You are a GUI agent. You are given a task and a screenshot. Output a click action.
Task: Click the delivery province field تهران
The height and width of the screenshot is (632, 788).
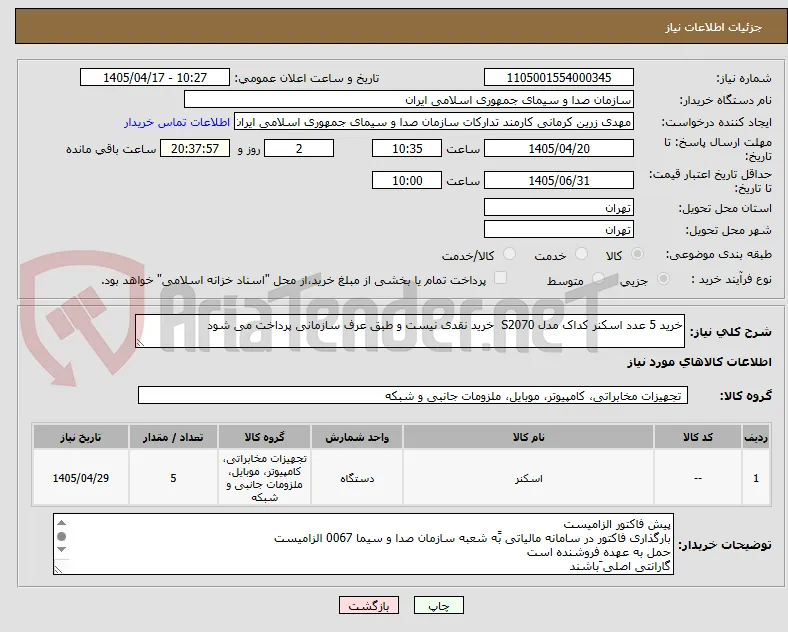point(558,207)
